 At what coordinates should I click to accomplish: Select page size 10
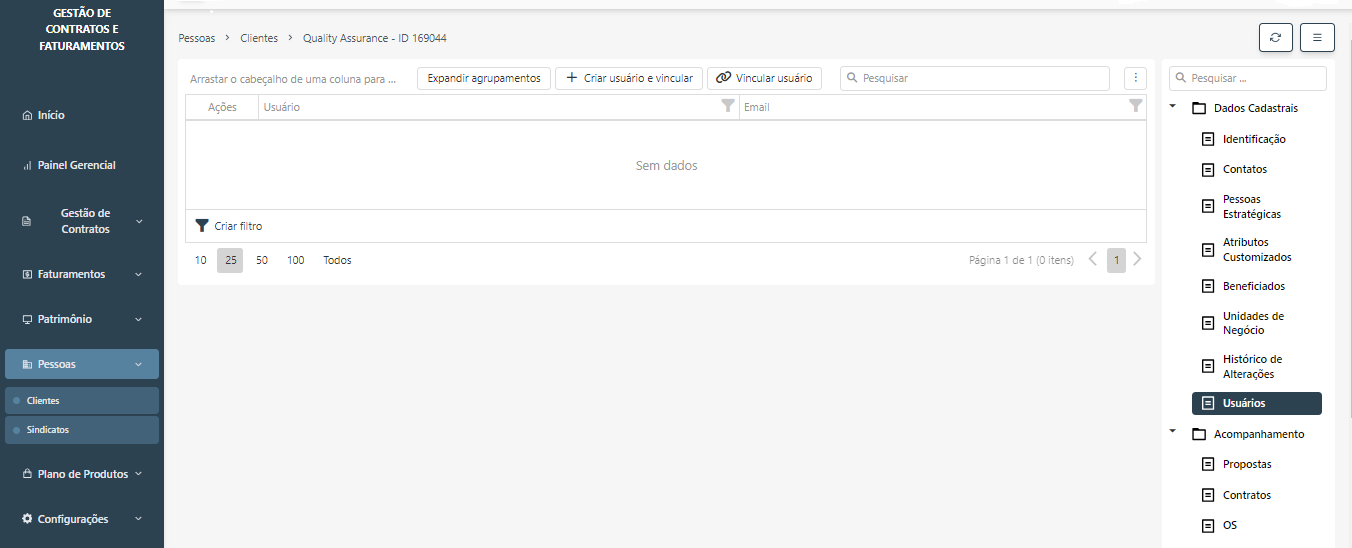[201, 260]
